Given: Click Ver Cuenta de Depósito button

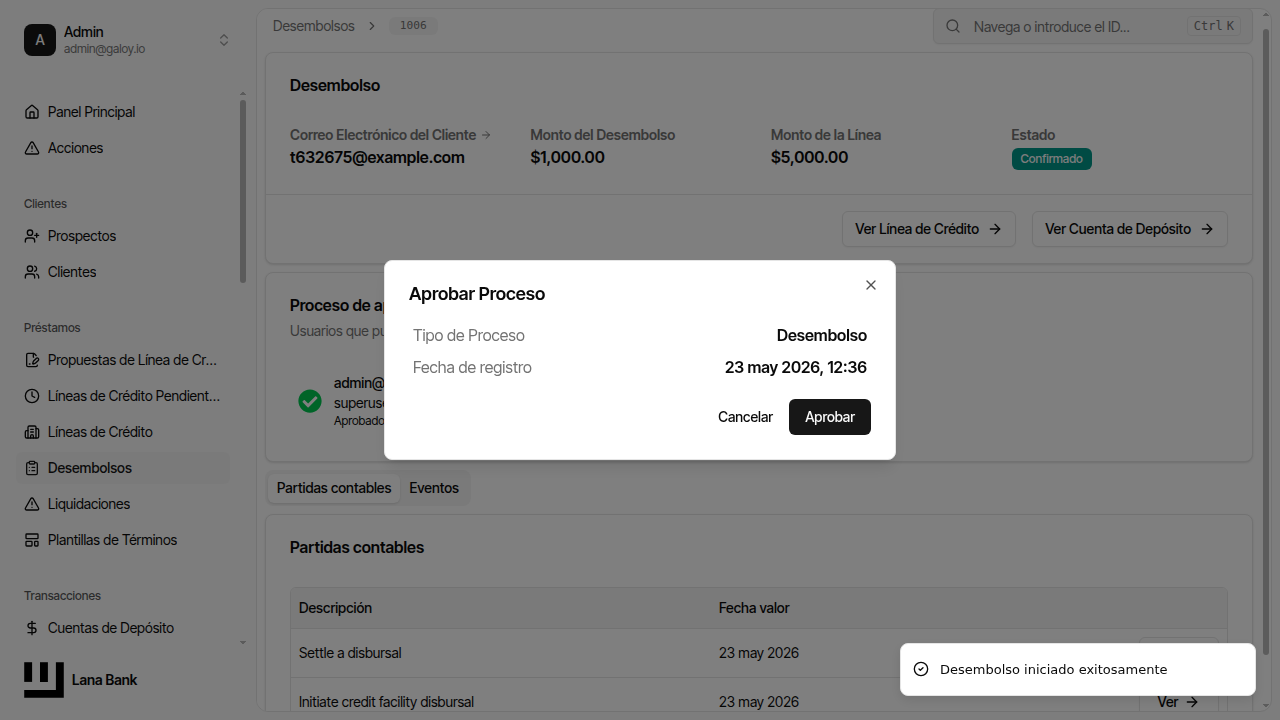Looking at the screenshot, I should [1130, 229].
